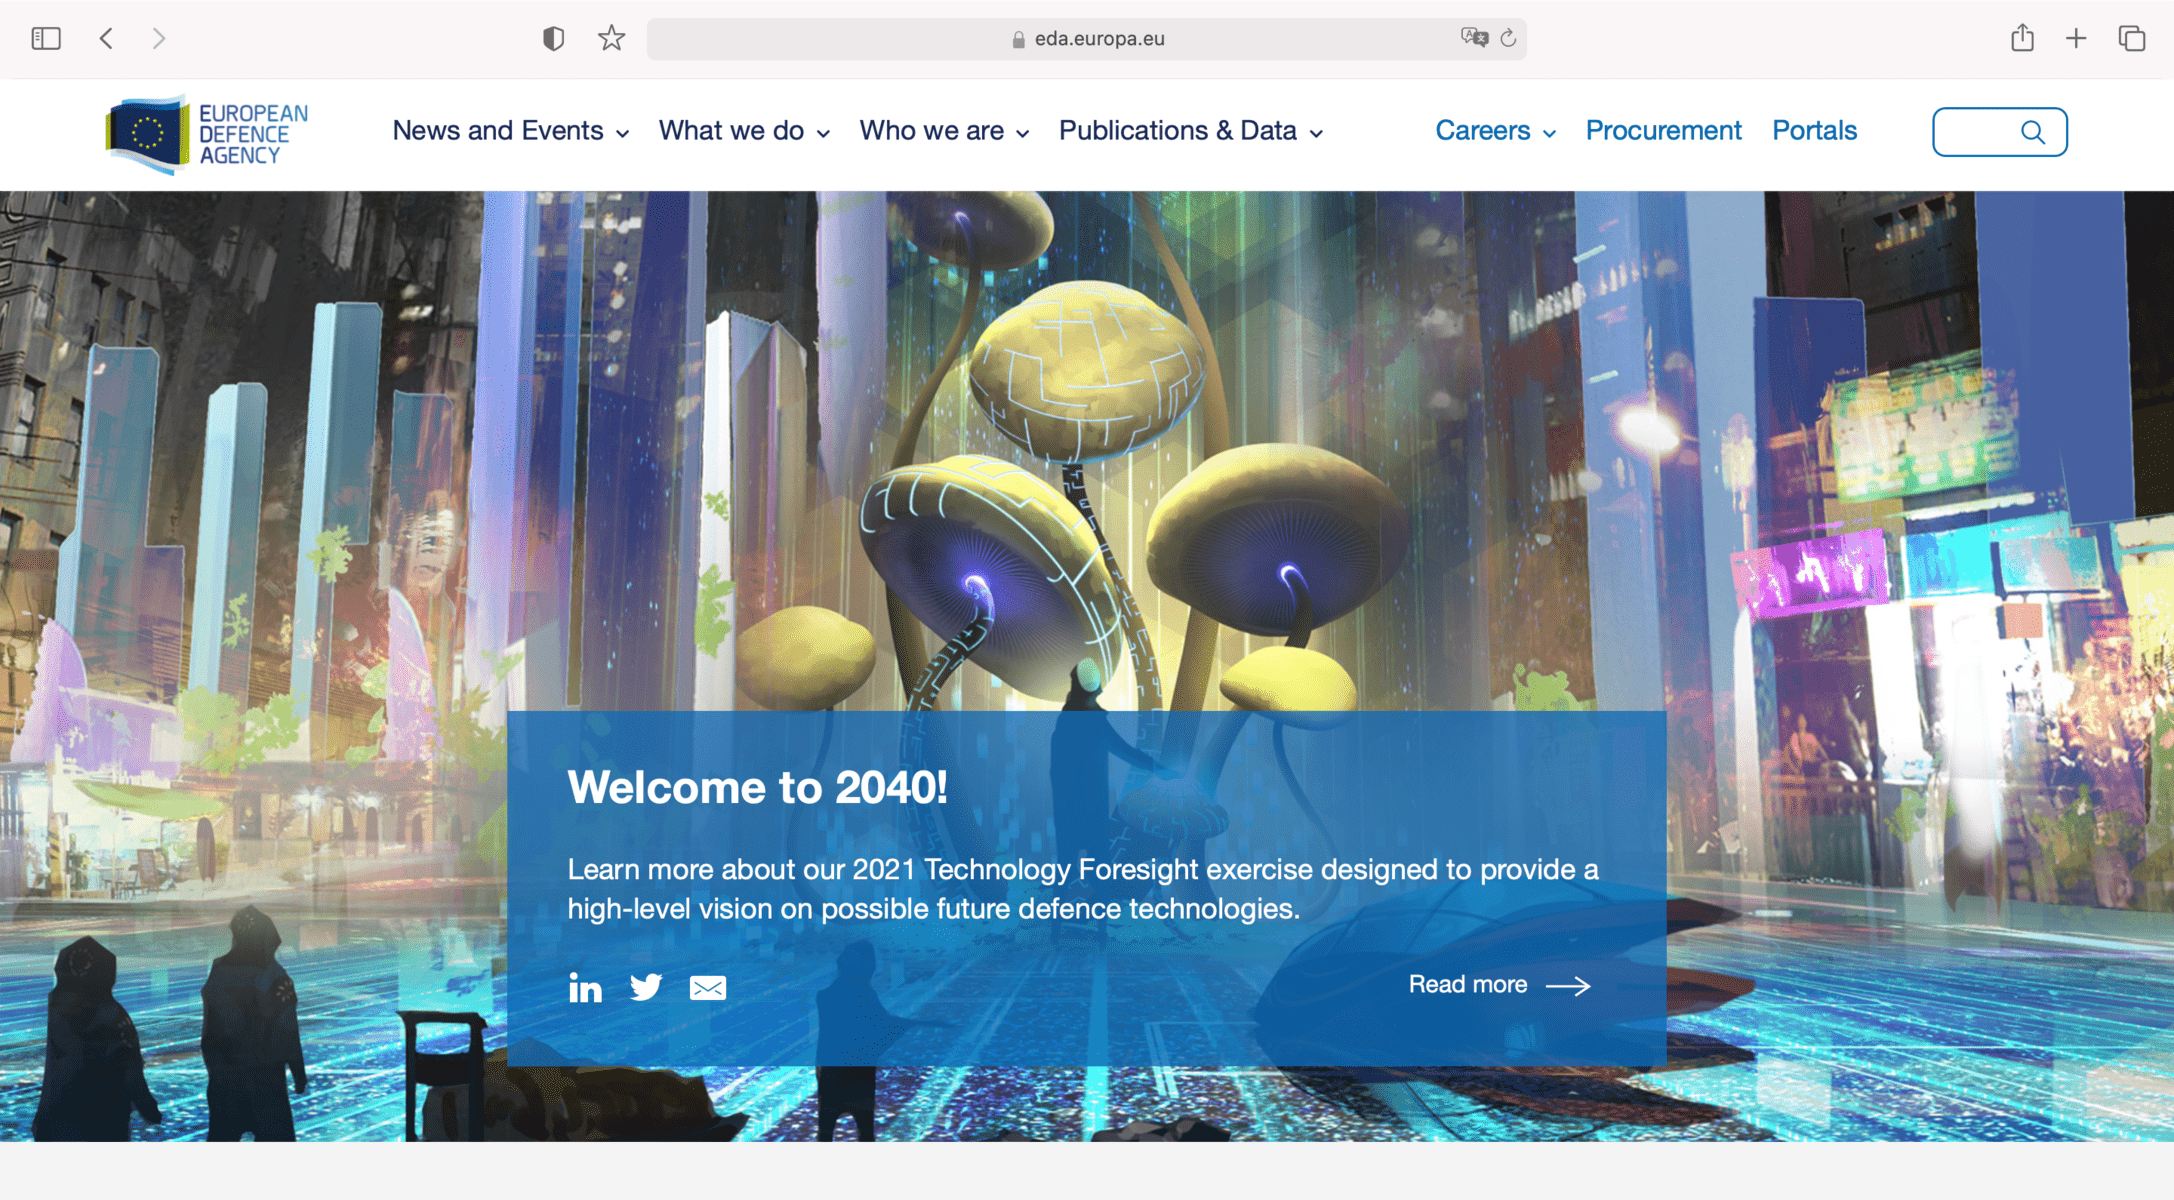Click the padlock icon in the address bar
Viewport: 2174px width, 1200px height.
(1018, 39)
